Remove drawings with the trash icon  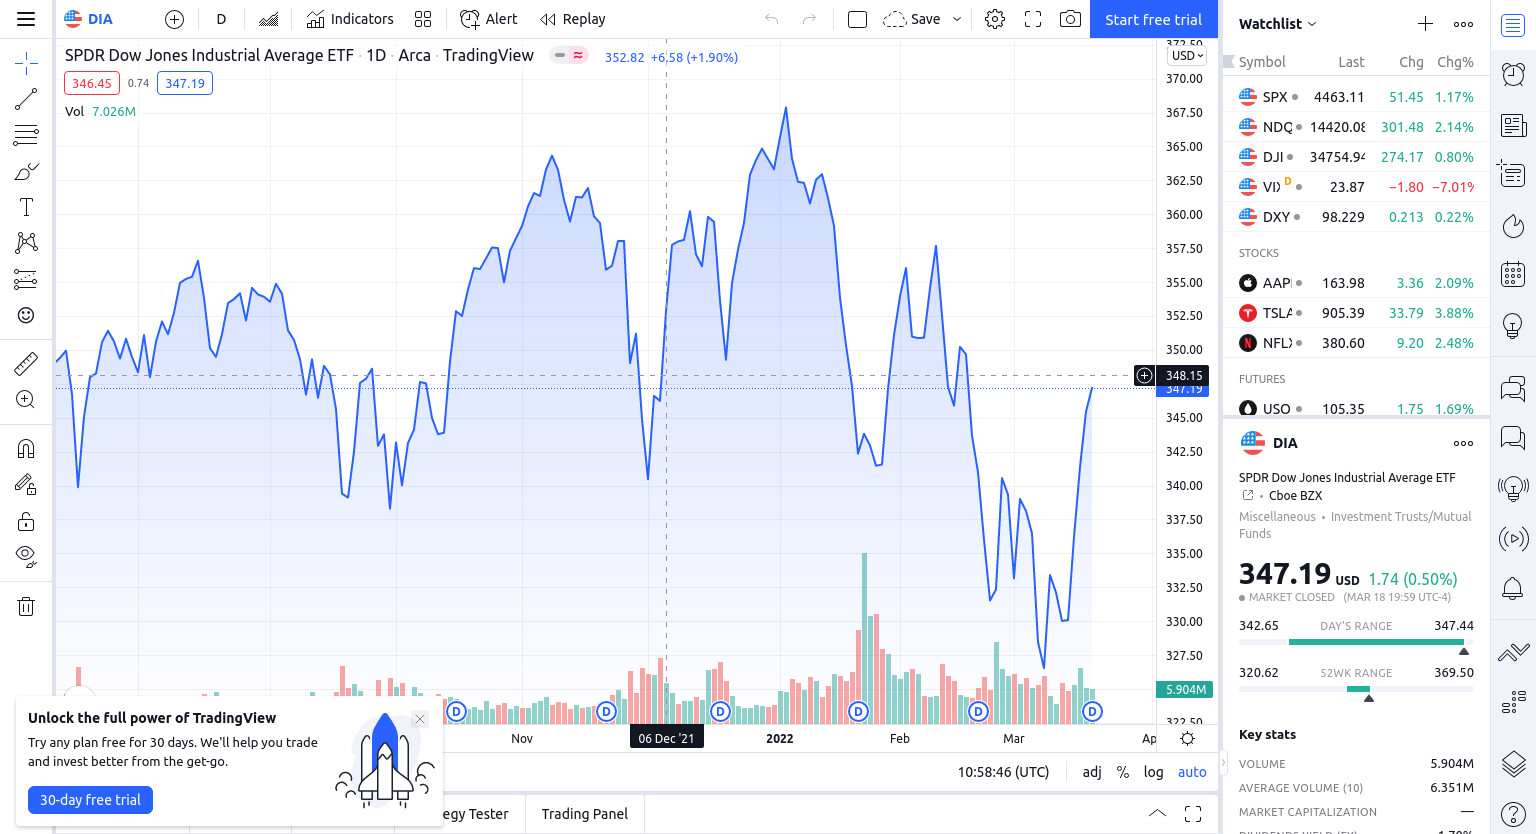[x=26, y=606]
